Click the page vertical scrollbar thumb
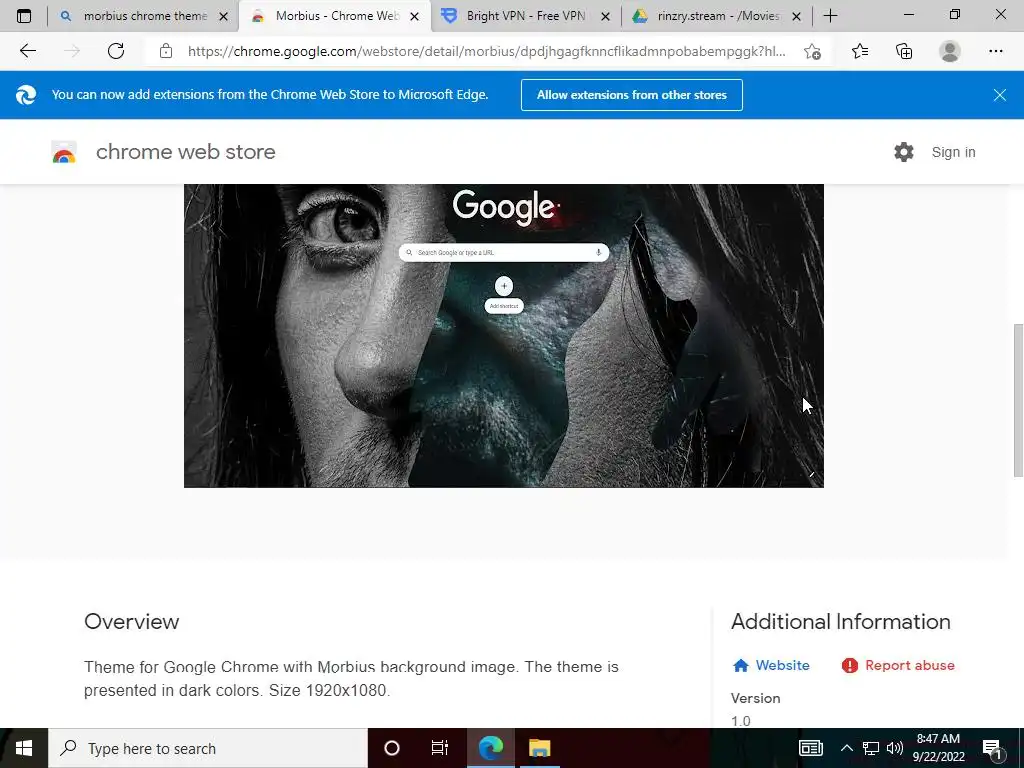Image resolution: width=1024 pixels, height=768 pixels. click(x=1017, y=400)
